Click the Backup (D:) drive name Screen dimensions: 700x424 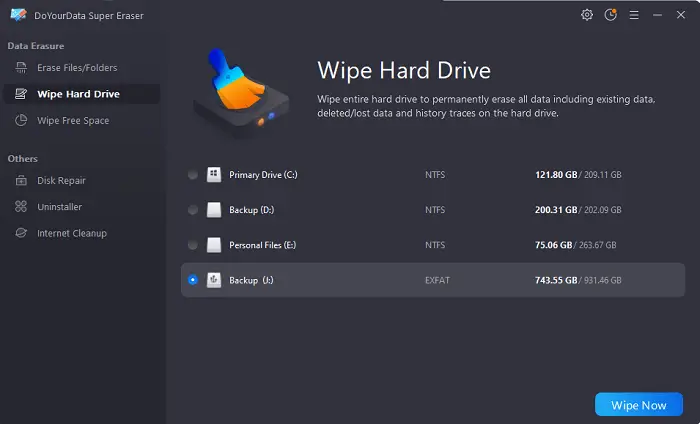(x=252, y=210)
